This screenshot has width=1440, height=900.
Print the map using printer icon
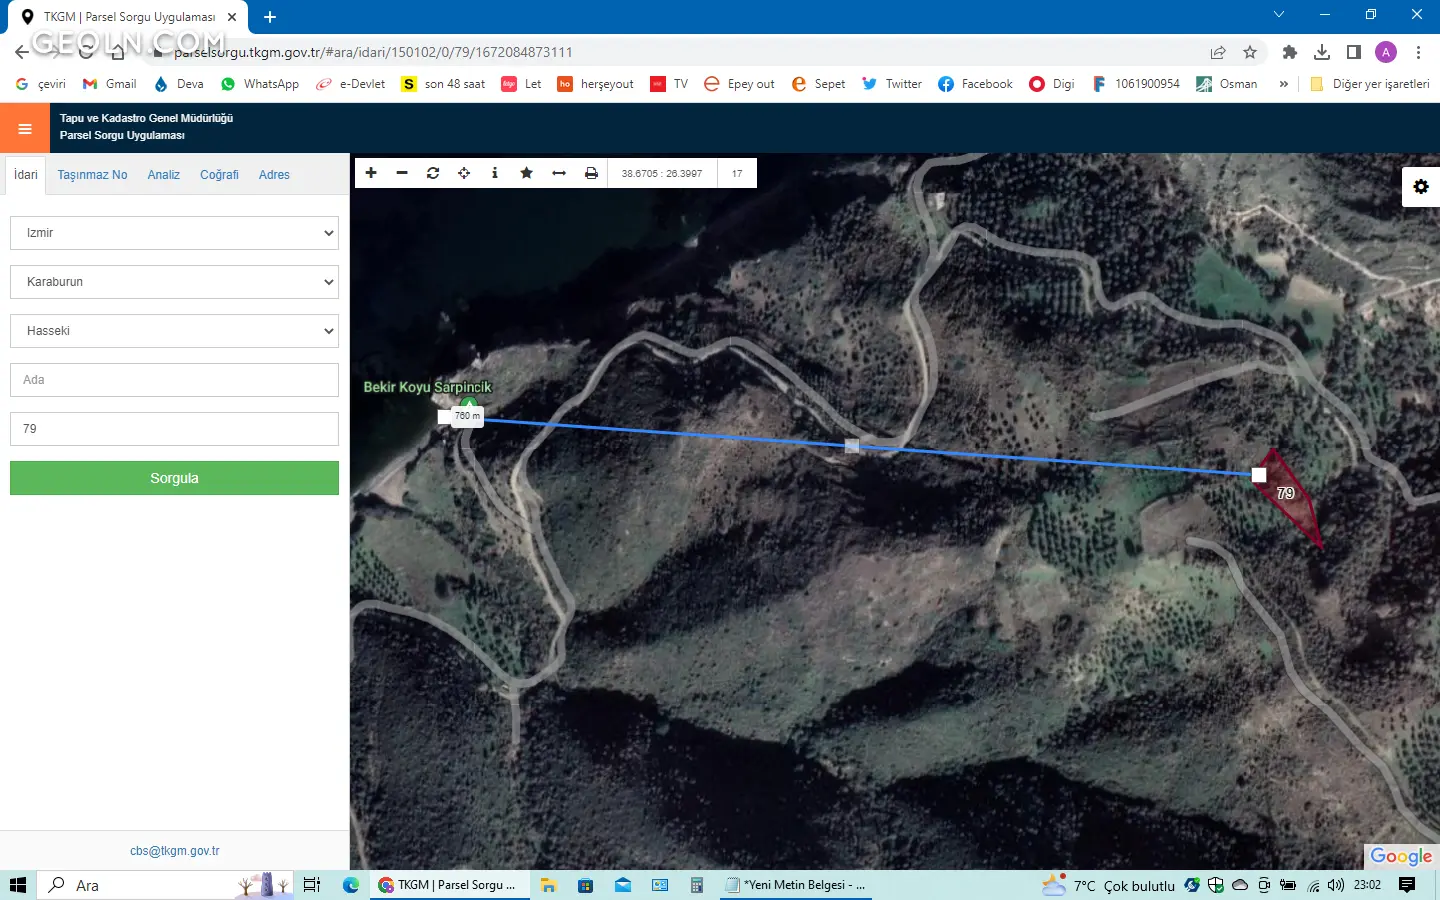tap(591, 173)
